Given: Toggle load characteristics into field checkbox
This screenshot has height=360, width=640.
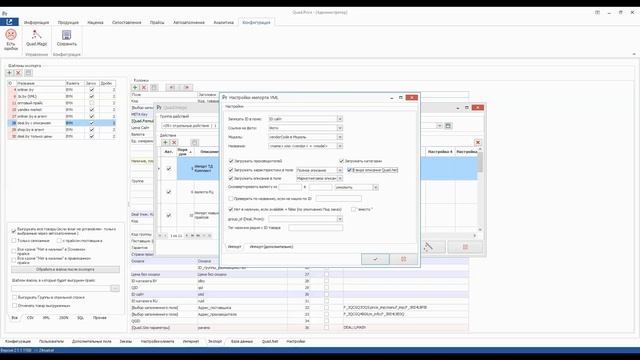Looking at the screenshot, I should click(x=231, y=170).
